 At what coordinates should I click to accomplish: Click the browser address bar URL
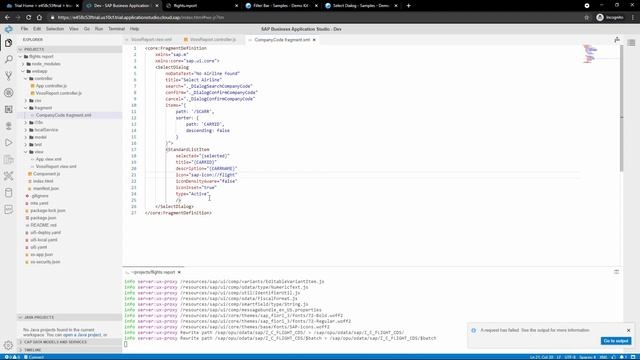click(x=141, y=18)
